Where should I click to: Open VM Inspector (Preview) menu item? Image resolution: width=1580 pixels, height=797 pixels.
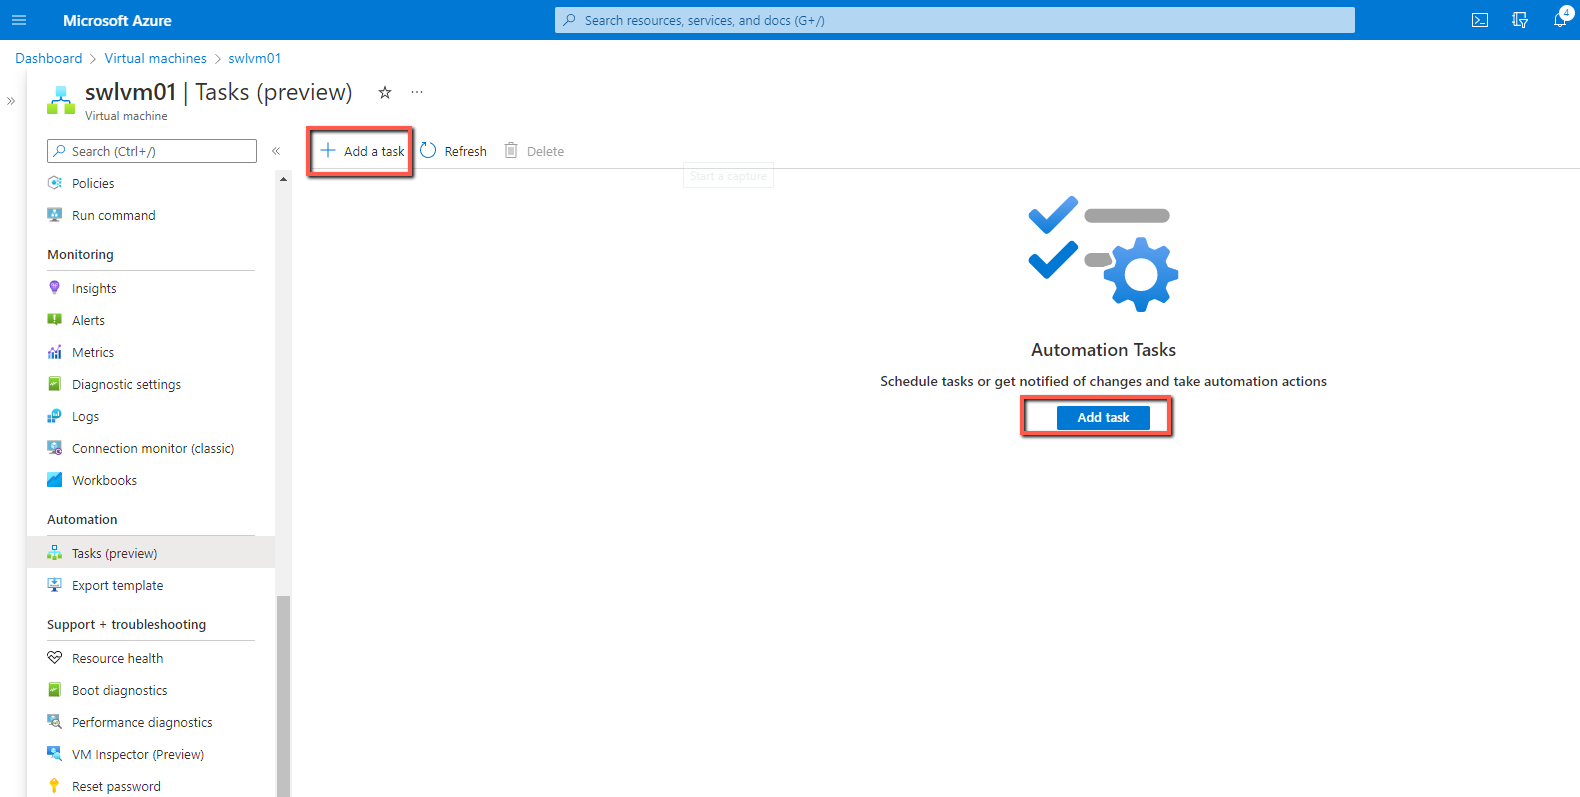click(138, 754)
